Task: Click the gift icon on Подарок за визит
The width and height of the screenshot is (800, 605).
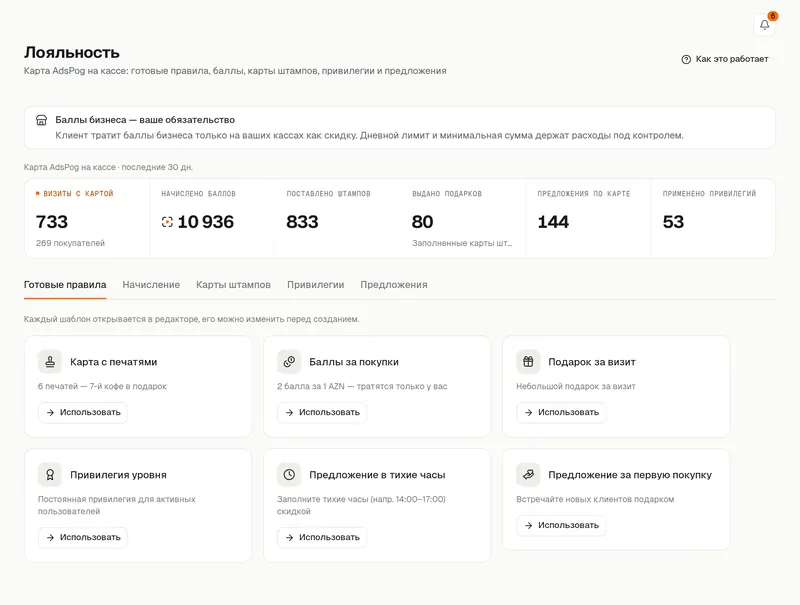Action: click(528, 362)
